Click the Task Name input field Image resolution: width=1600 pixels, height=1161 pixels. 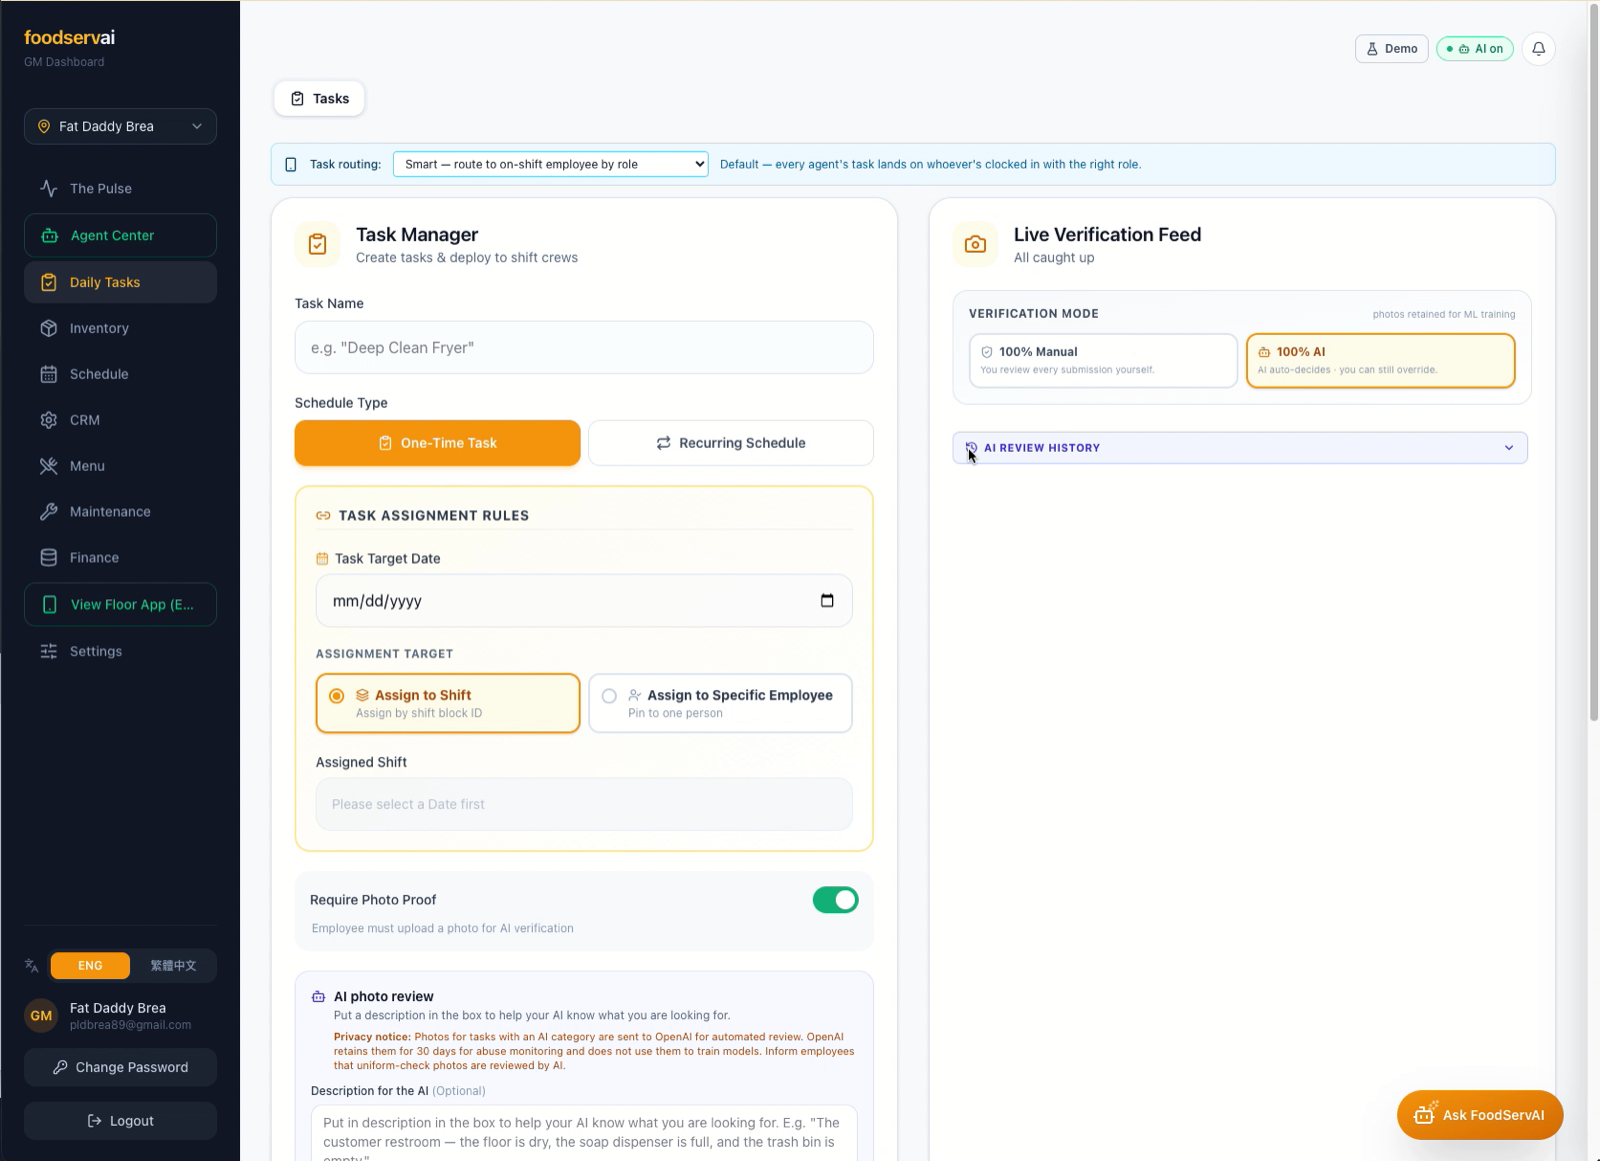click(x=584, y=348)
